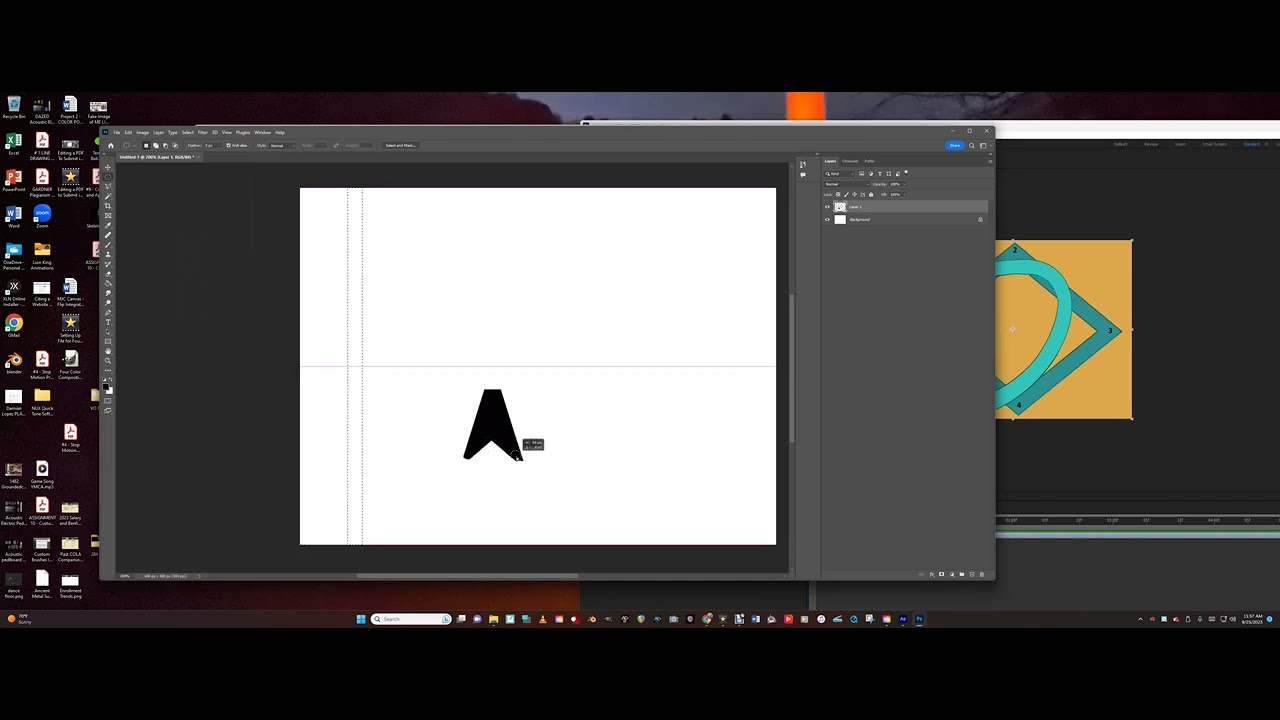
Task: Click the foreground color swatch
Action: tap(105, 386)
